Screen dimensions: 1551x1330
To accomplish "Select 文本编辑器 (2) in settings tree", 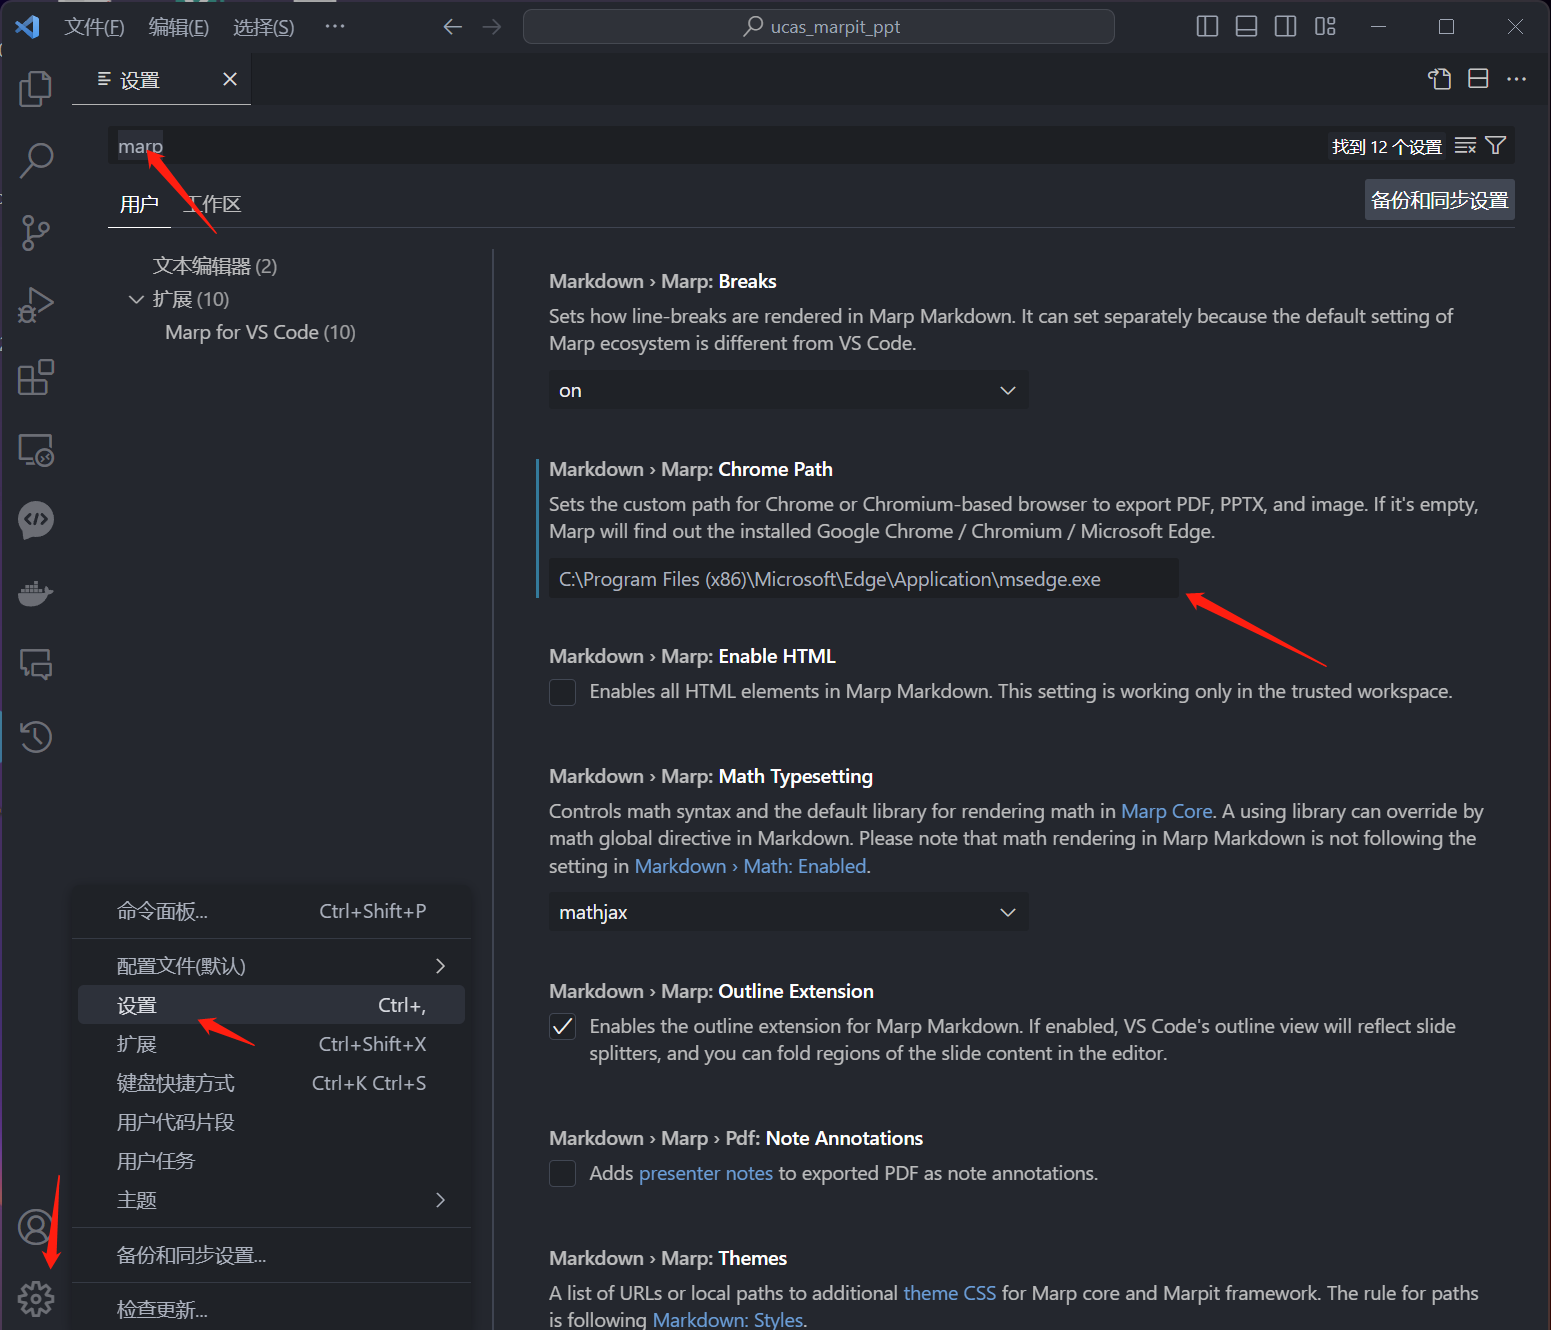I will click(x=215, y=266).
